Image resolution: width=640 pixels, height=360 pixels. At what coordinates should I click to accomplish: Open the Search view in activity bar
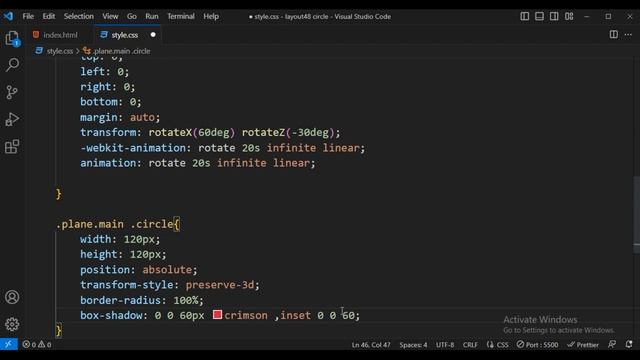pos(12,65)
